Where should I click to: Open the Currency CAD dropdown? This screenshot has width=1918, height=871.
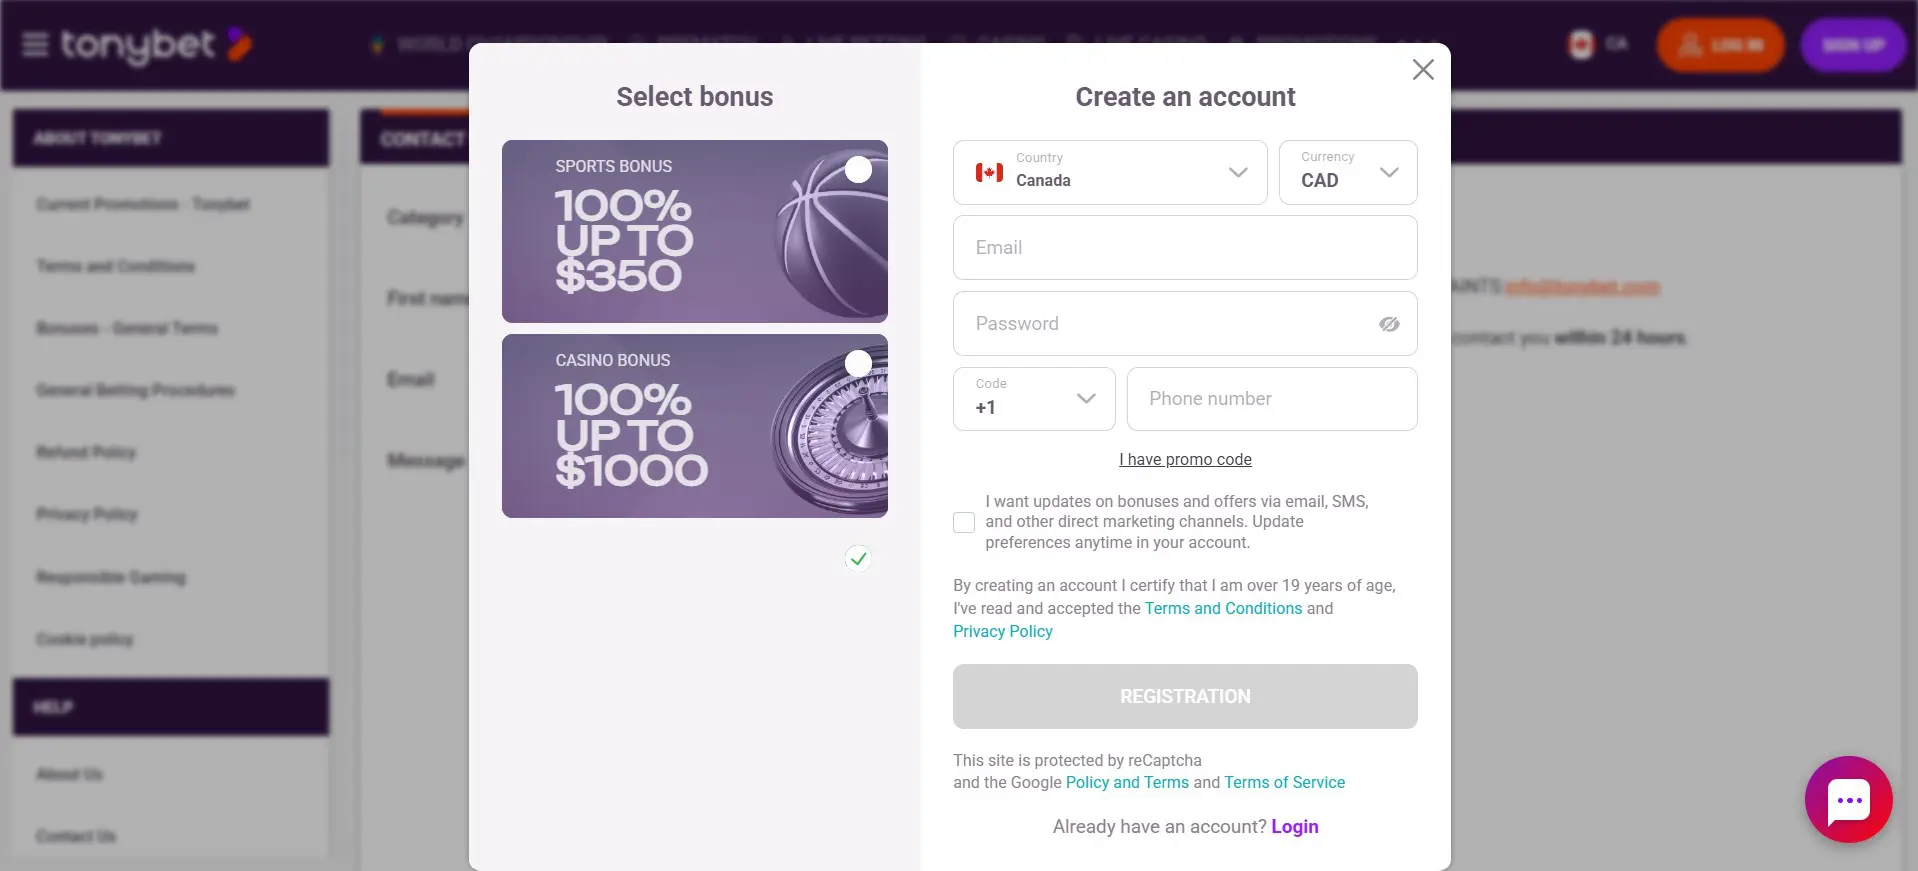coord(1388,172)
